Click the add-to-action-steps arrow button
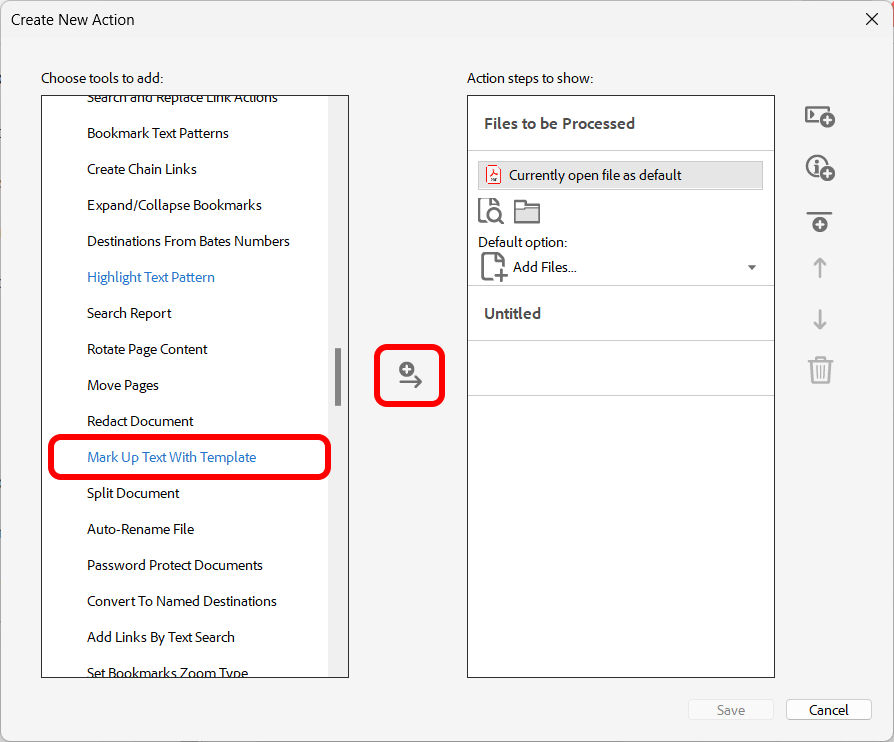Screen dimensions: 894x742 409,376
